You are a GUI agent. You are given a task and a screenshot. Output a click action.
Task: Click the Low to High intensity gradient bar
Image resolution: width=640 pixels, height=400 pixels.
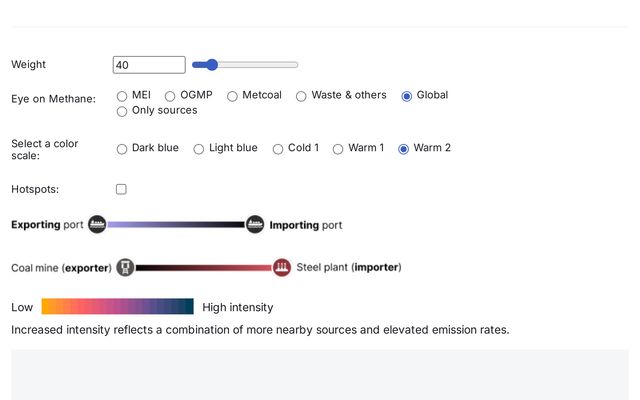[118, 307]
